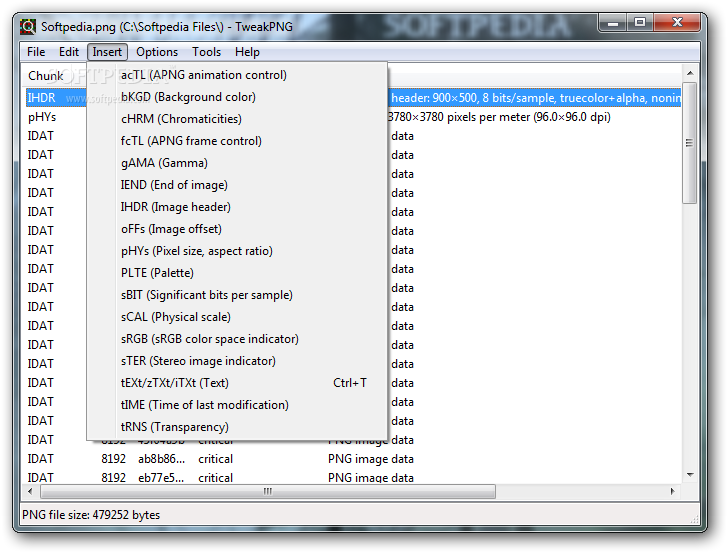Insert tEXt/zTXt/iTXt Text chunk

tap(237, 383)
